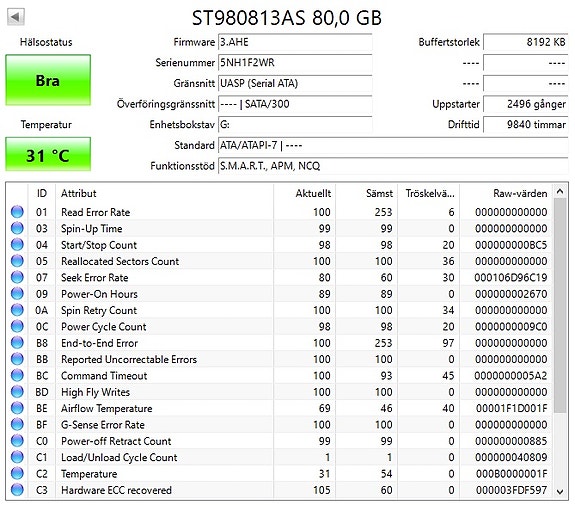
Task: Click status icon for Power-On Hours
Action: tap(17, 294)
